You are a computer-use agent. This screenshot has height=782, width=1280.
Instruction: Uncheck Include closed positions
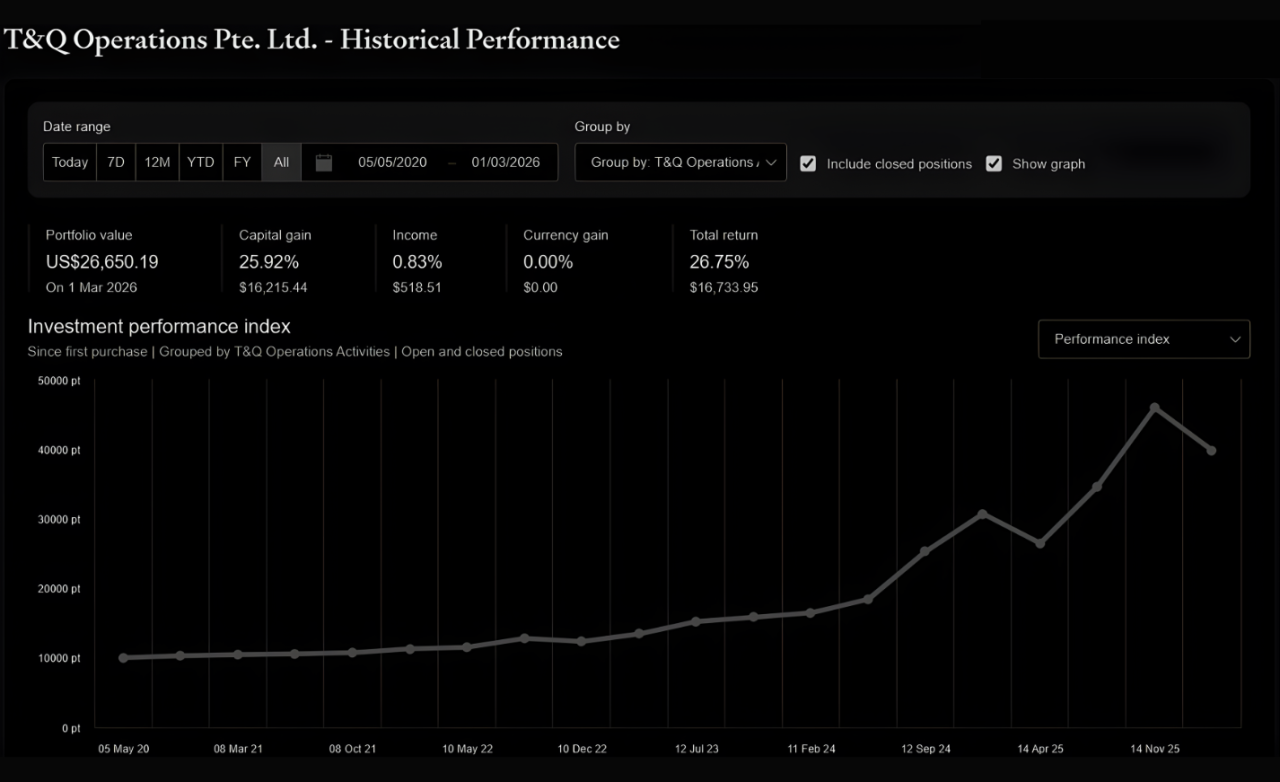click(x=808, y=164)
